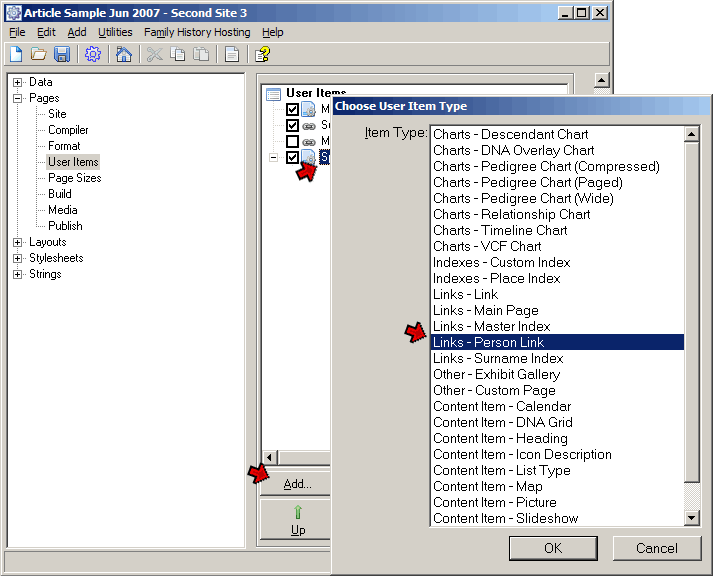
Task: Toggle the second checked link item checkbox
Action: point(292,126)
